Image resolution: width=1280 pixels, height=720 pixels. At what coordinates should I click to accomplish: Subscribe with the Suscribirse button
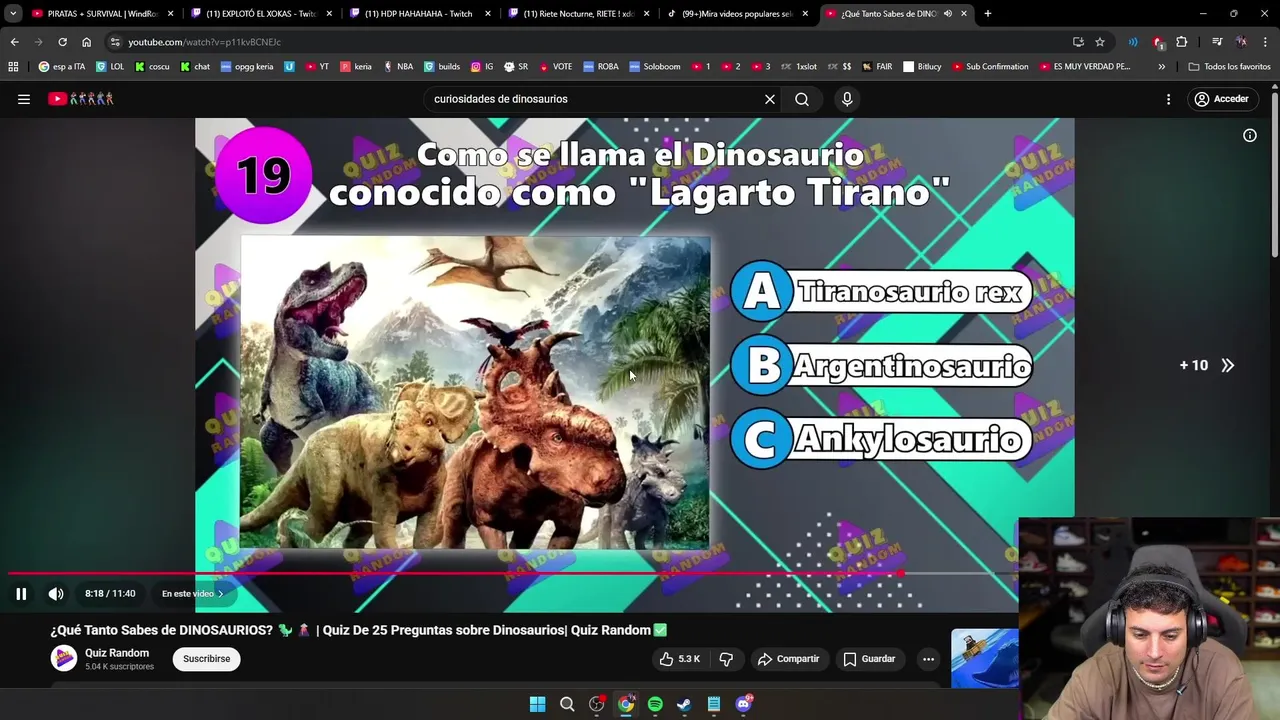point(207,659)
